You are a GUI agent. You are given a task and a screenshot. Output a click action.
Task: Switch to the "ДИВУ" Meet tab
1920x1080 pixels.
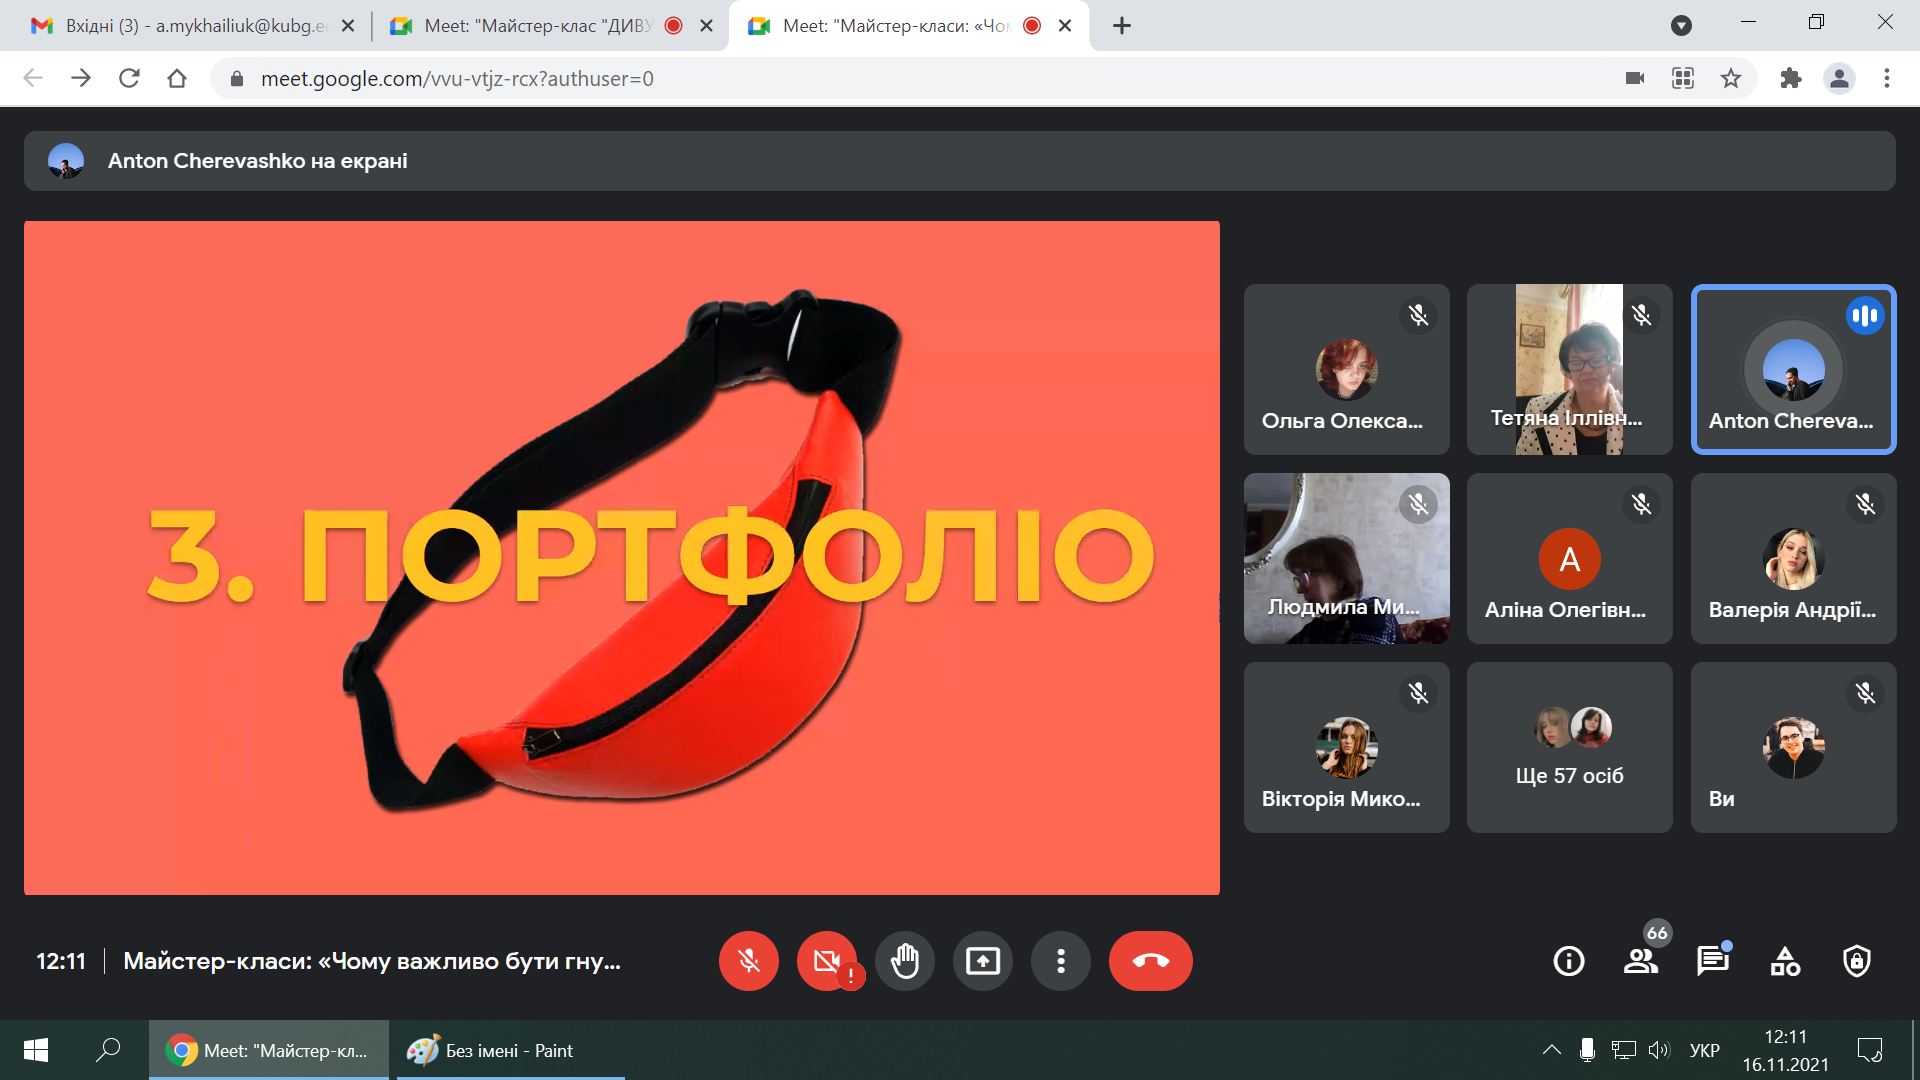[538, 26]
